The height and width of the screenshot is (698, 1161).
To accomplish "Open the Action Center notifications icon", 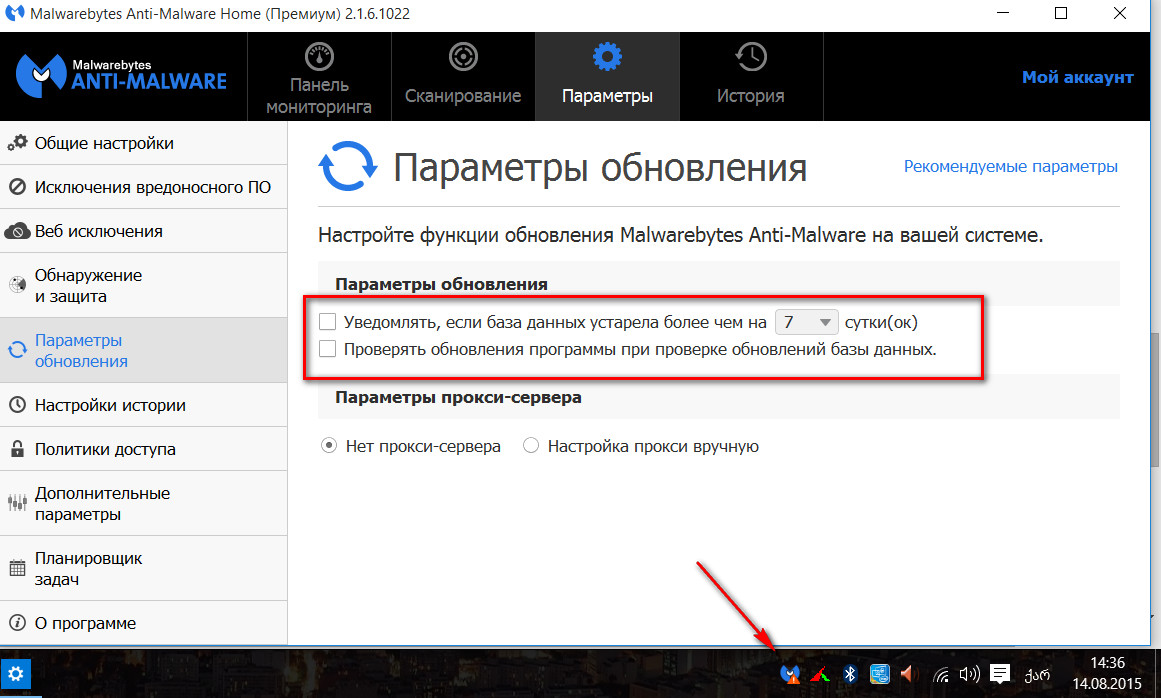I will [x=1000, y=674].
